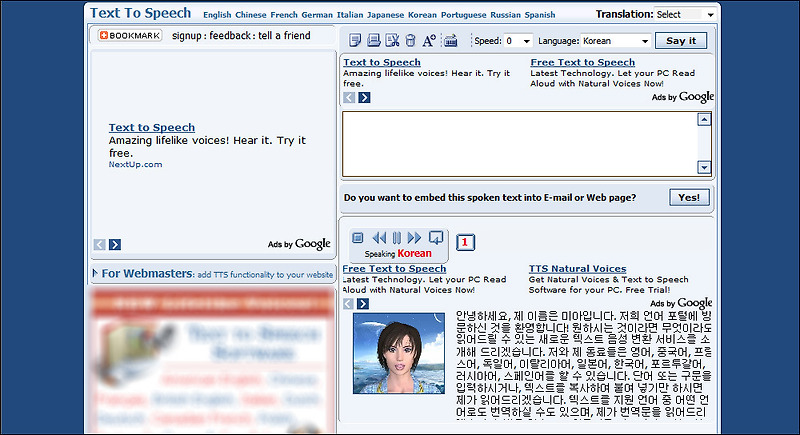This screenshot has width=800, height=435.
Task: Open 'Text to Speech' link above NextUp.com
Action: pos(152,127)
